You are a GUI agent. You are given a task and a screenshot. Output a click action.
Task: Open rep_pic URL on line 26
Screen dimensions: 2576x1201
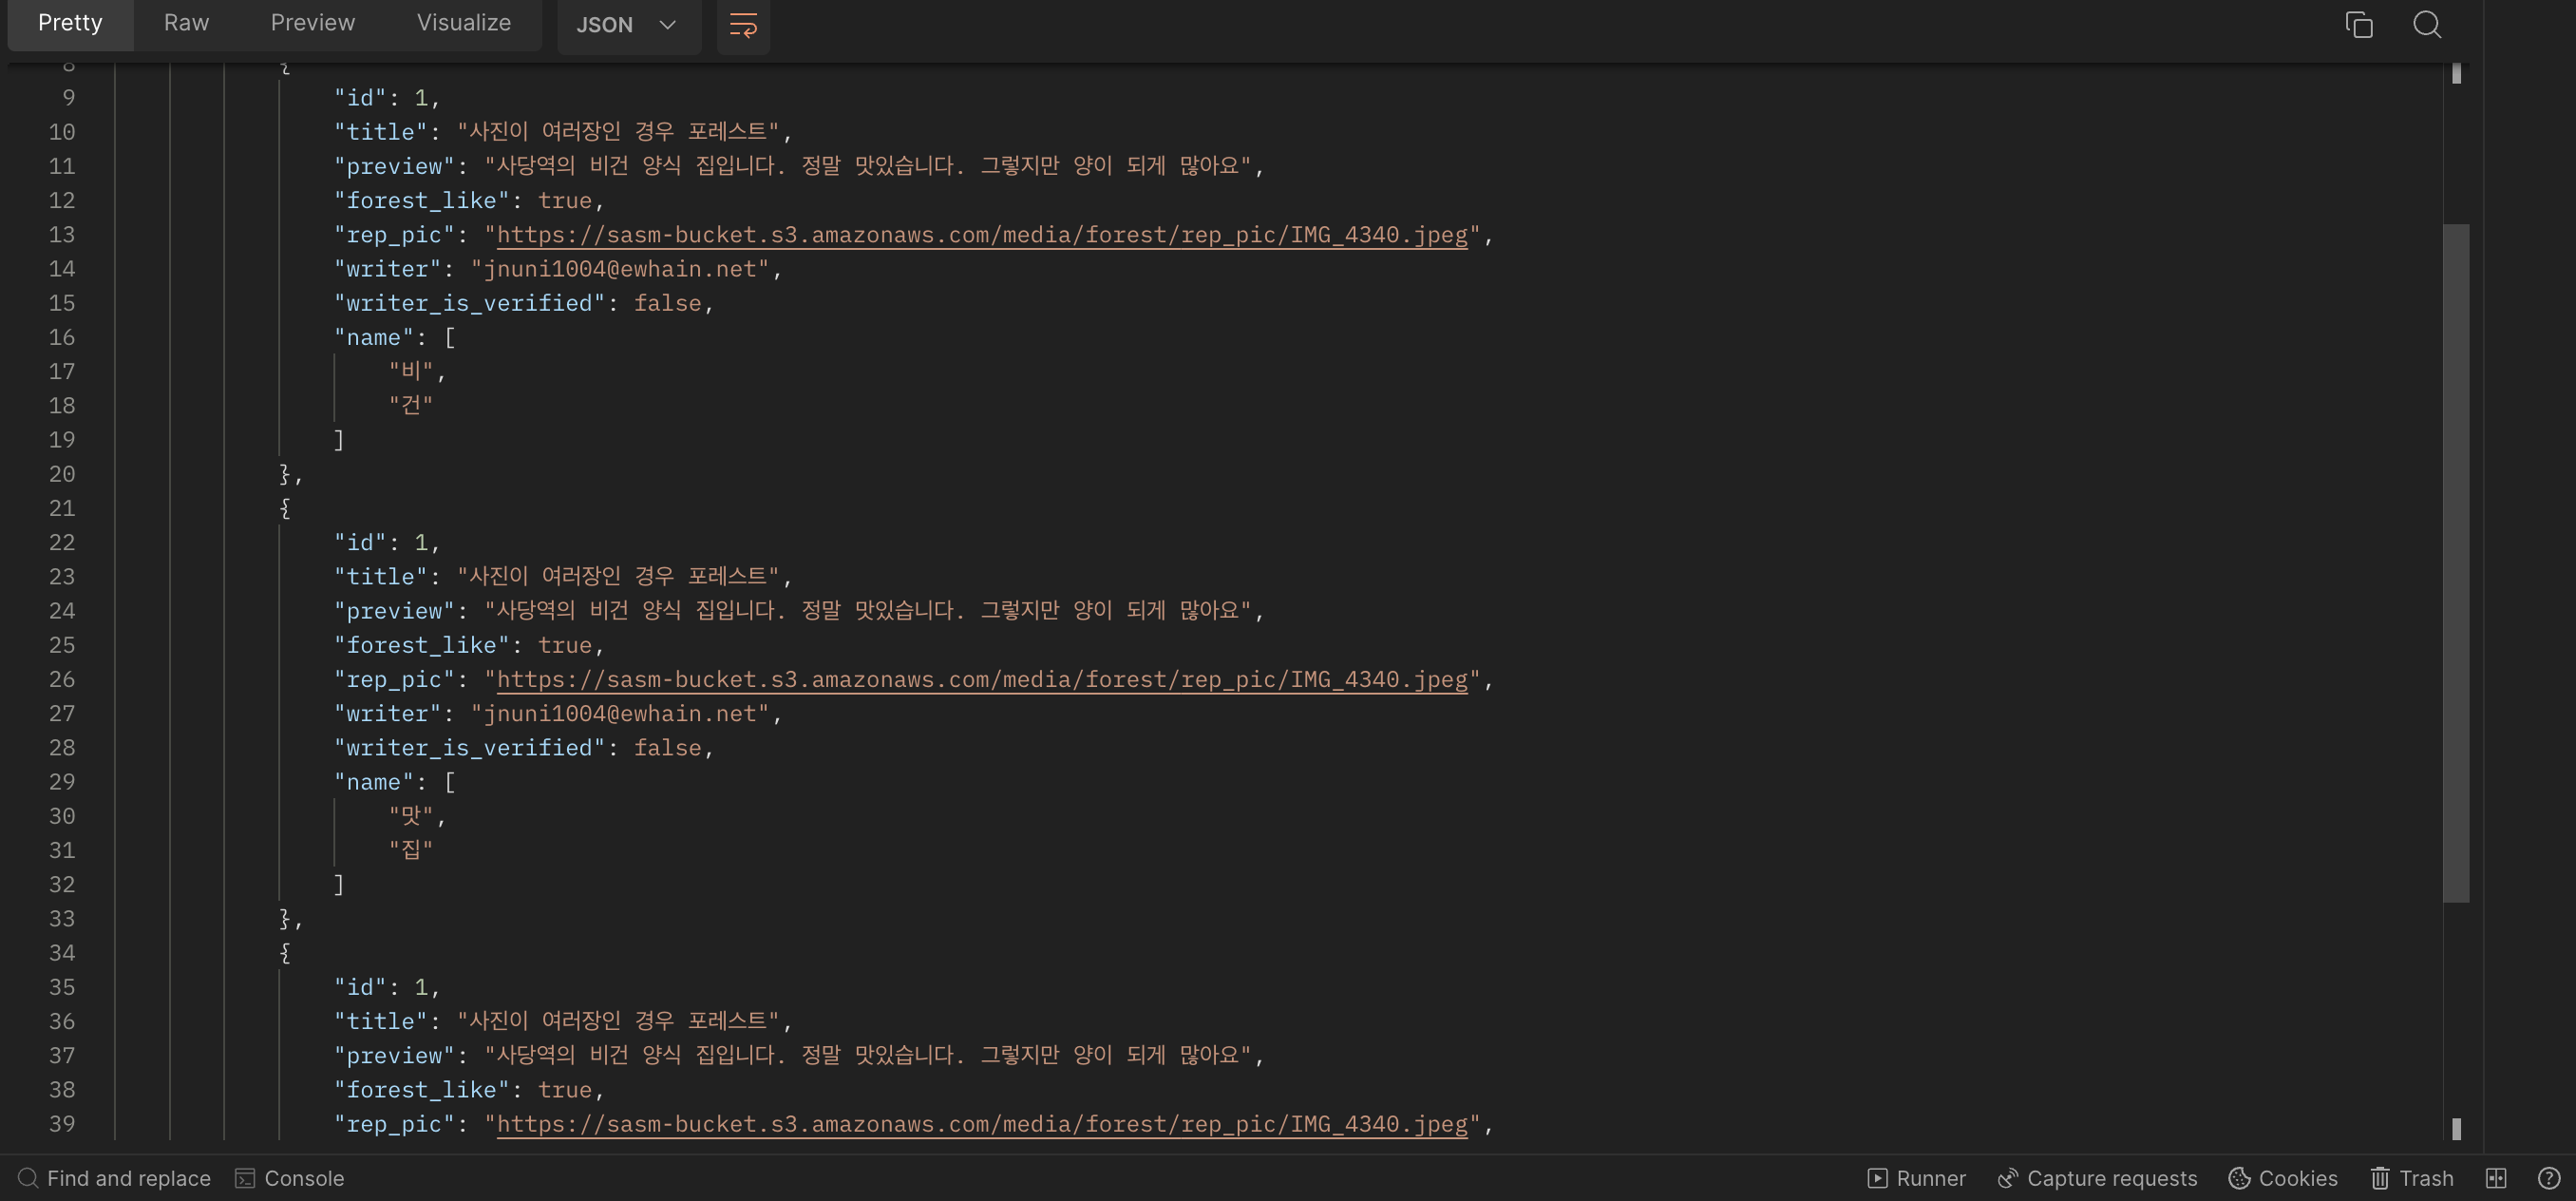click(x=982, y=680)
